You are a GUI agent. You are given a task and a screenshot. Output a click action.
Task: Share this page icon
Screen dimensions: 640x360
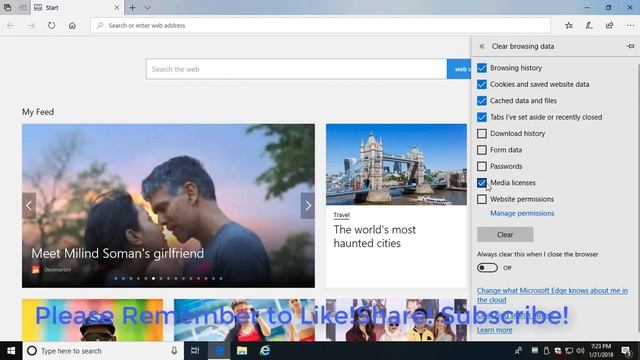pos(609,25)
